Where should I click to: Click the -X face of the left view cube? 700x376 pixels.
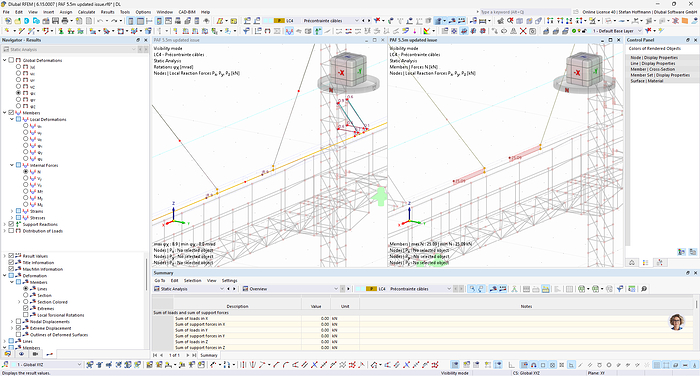tap(341, 72)
